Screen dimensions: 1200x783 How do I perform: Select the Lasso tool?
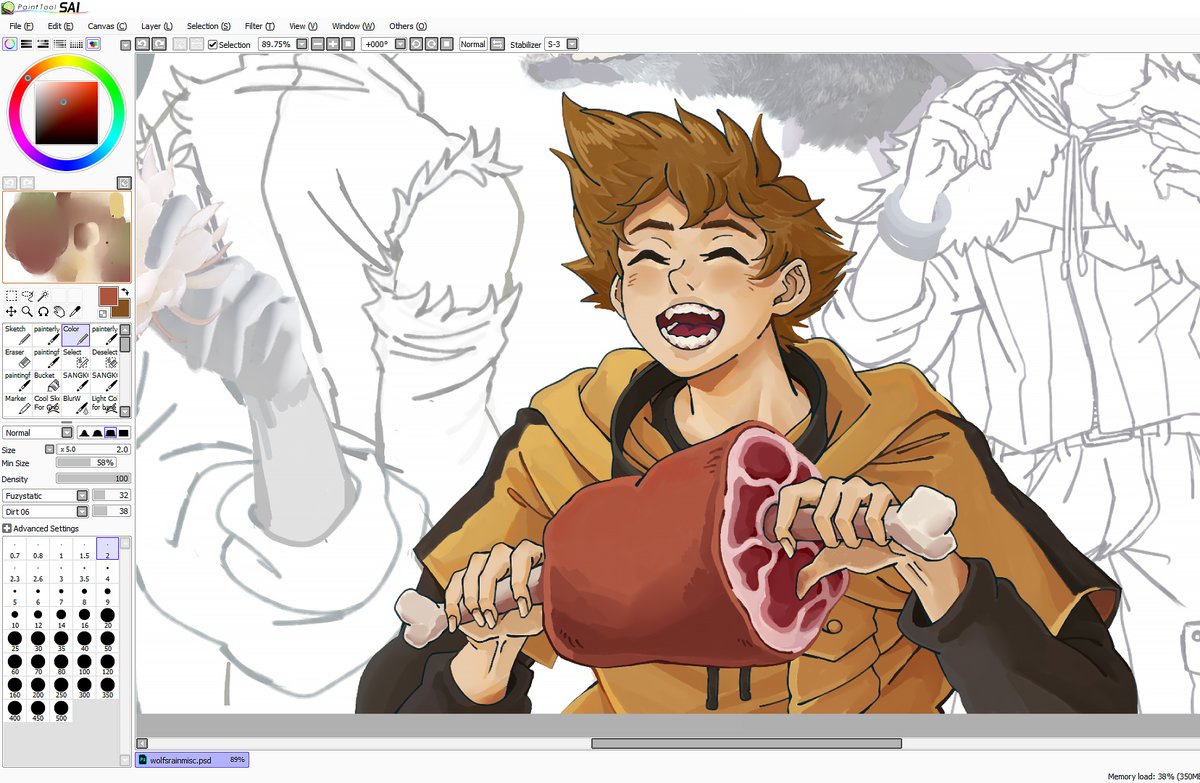[28, 295]
